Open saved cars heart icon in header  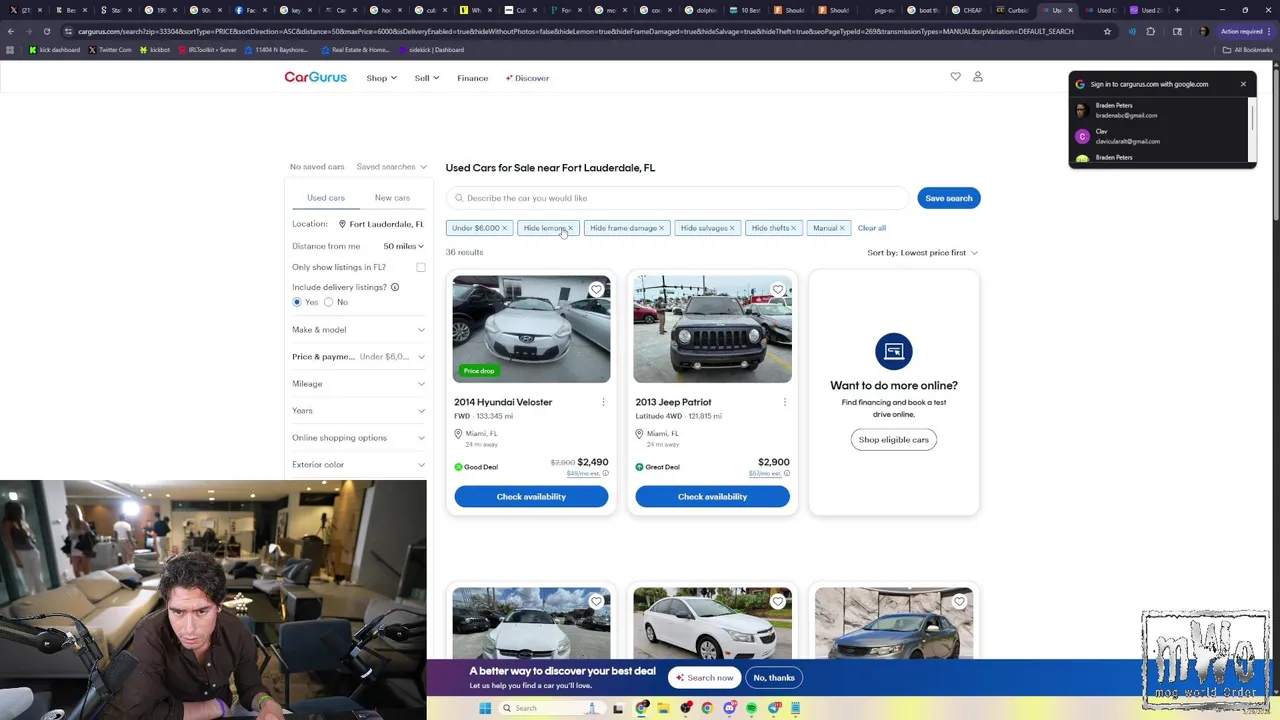tap(955, 77)
